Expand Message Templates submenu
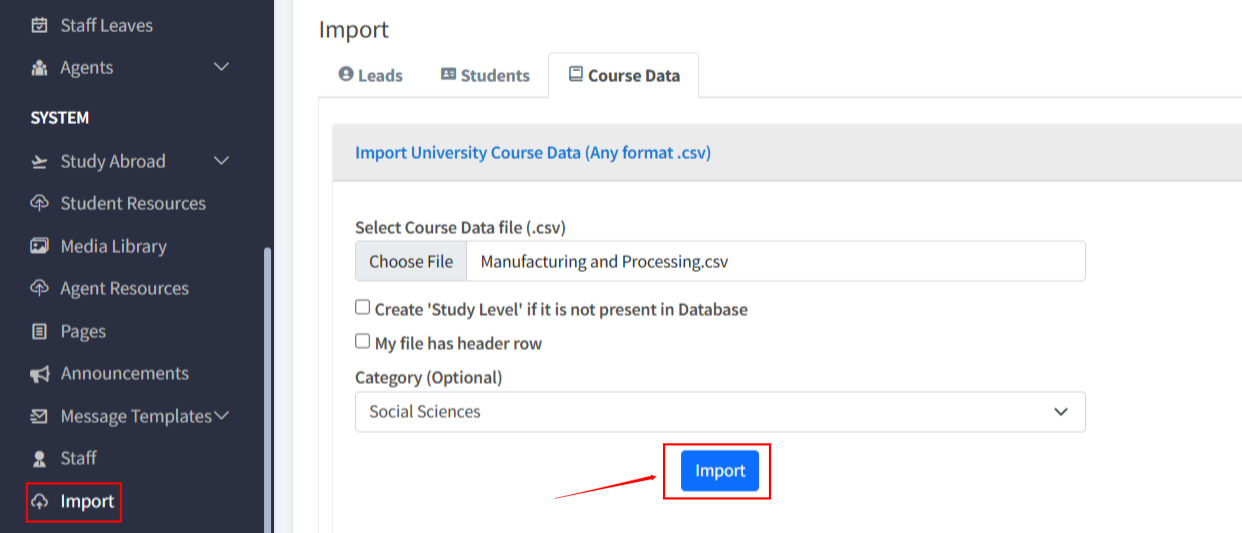The image size is (1242, 533). (222, 415)
